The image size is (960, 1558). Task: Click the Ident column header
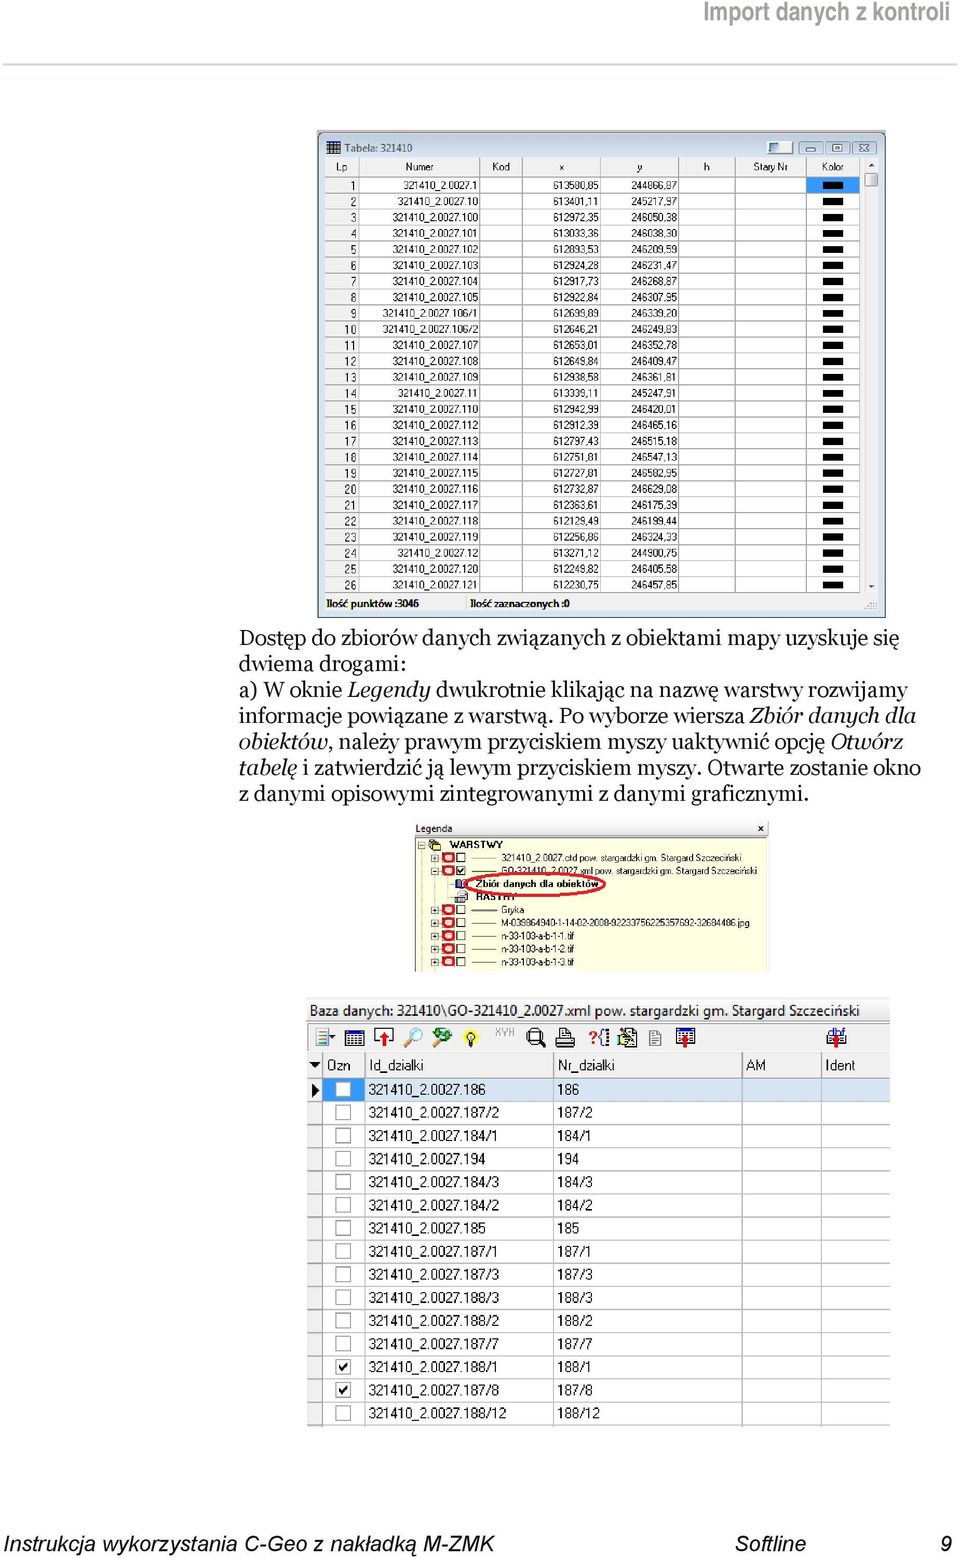point(855,1065)
